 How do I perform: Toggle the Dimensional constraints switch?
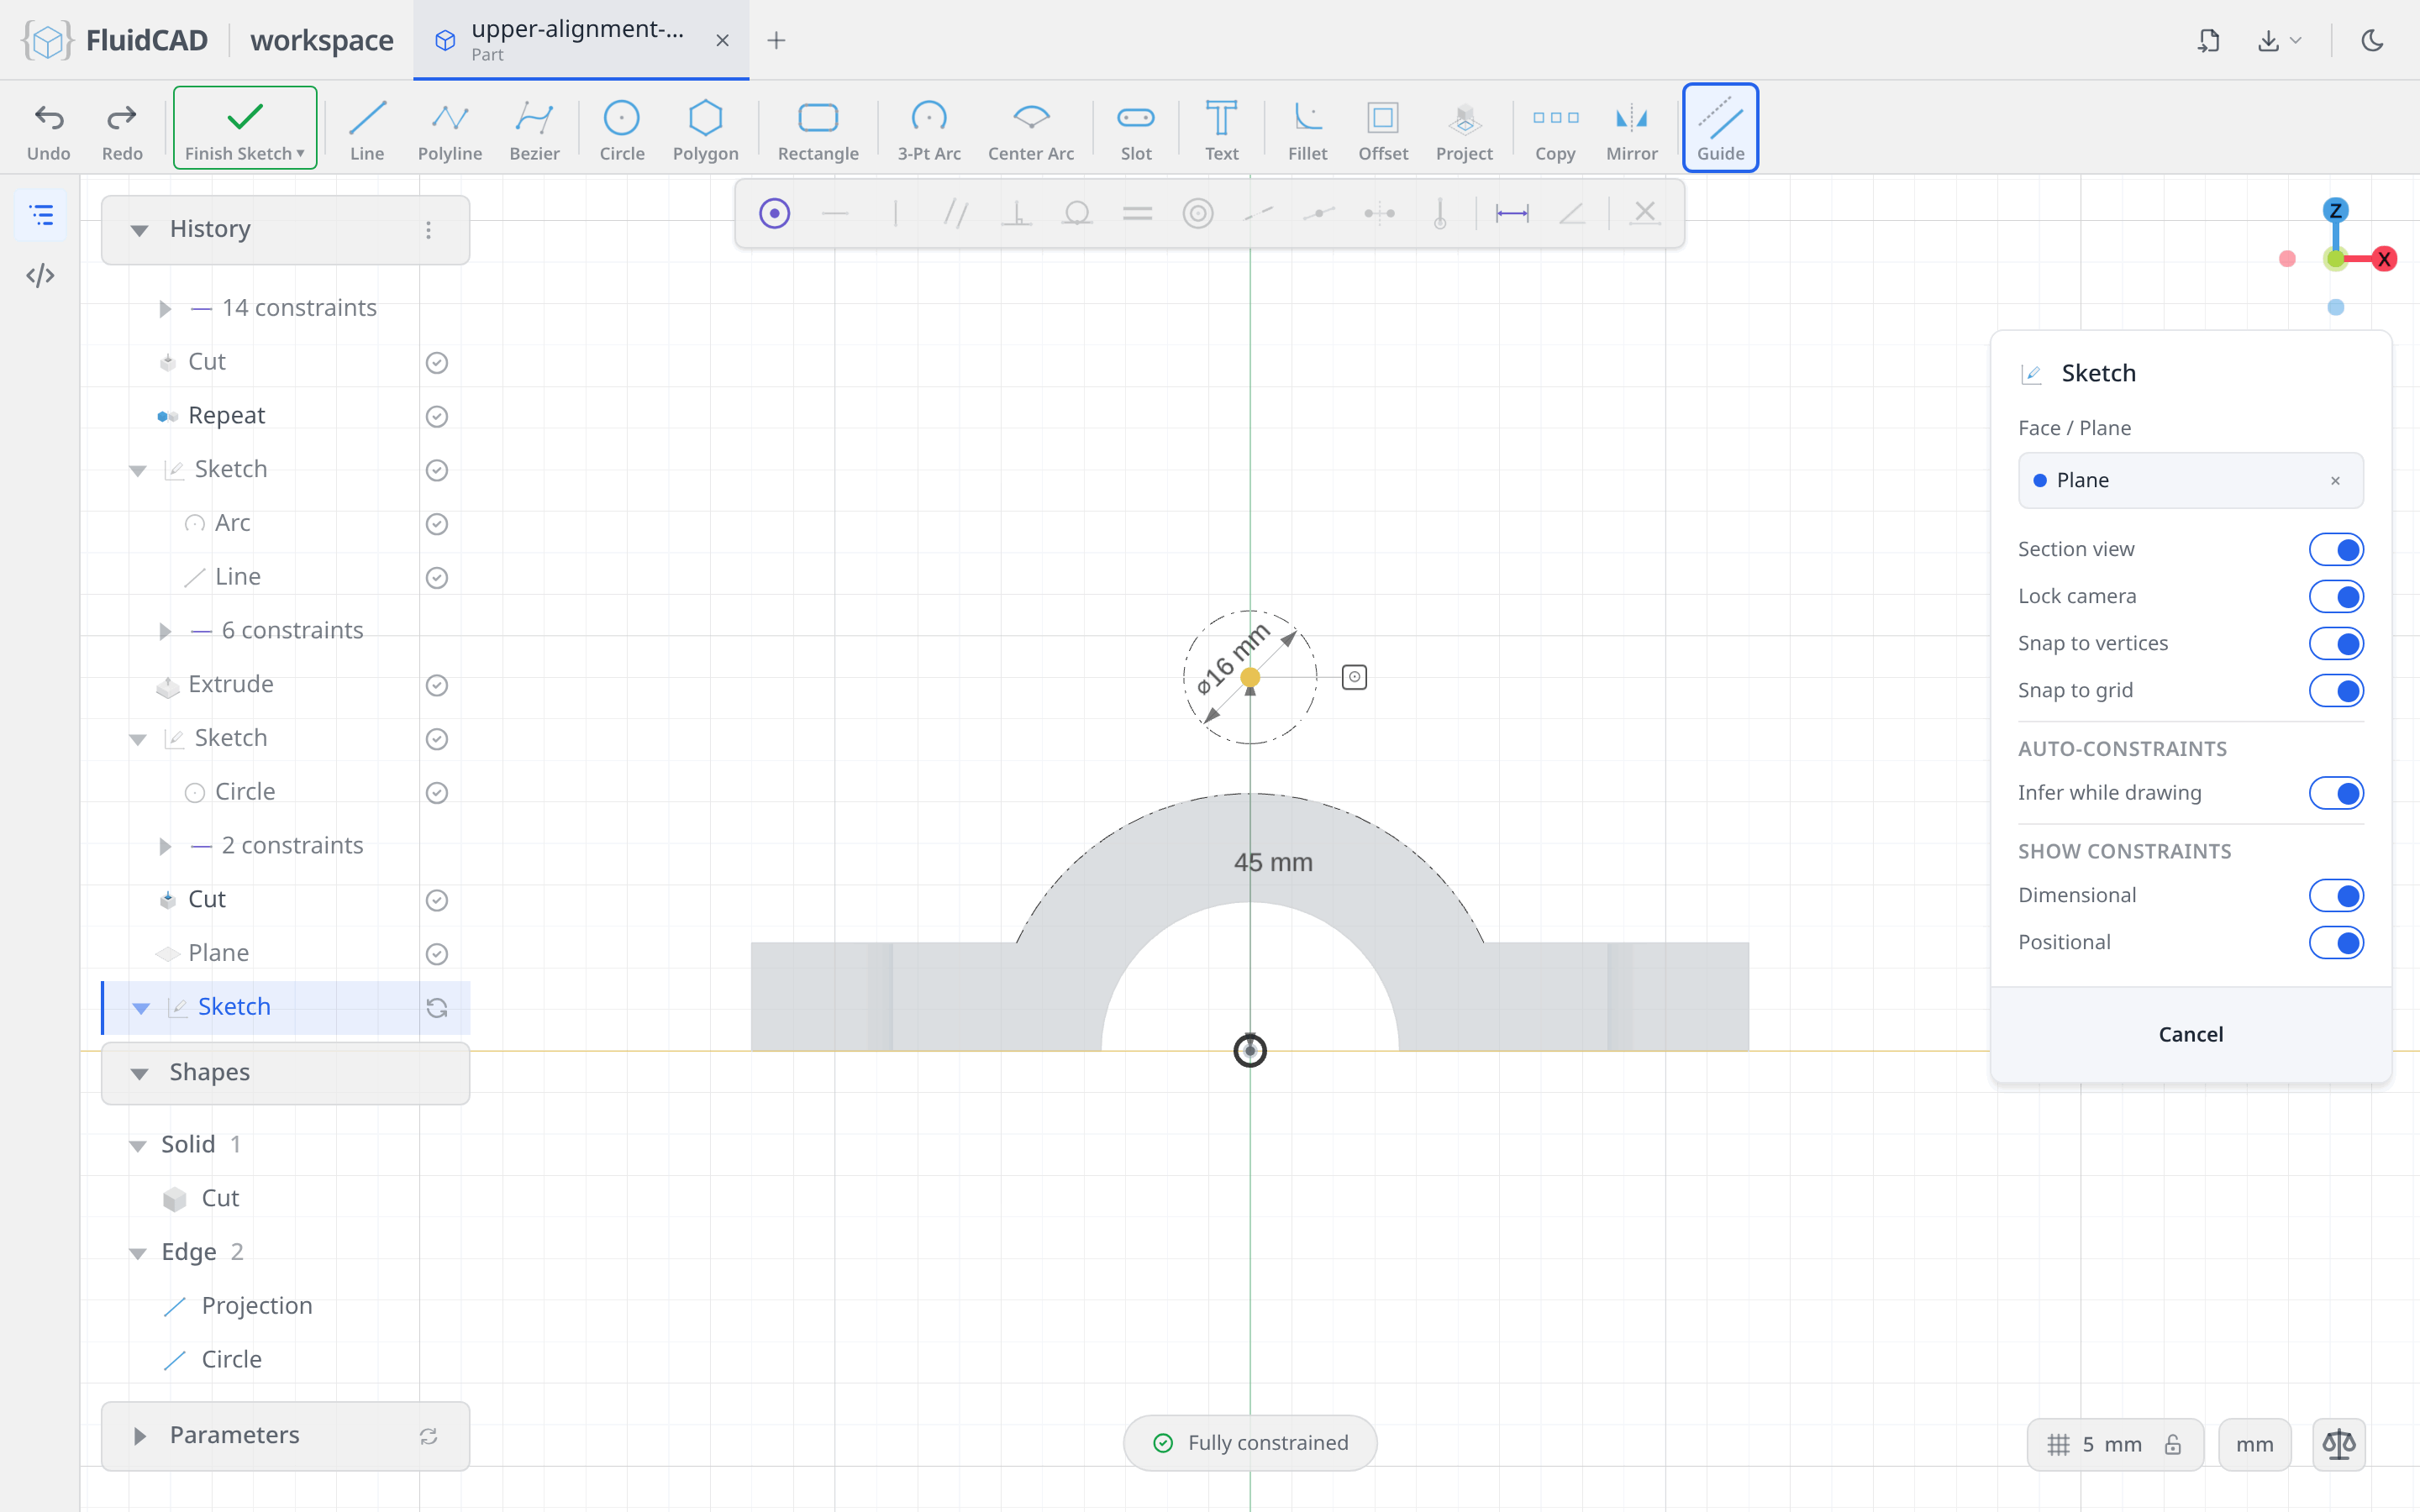[x=2336, y=895]
